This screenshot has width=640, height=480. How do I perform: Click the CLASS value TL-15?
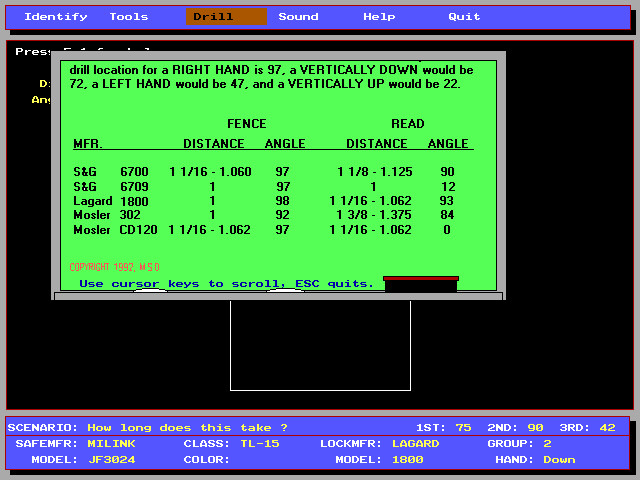coord(260,444)
